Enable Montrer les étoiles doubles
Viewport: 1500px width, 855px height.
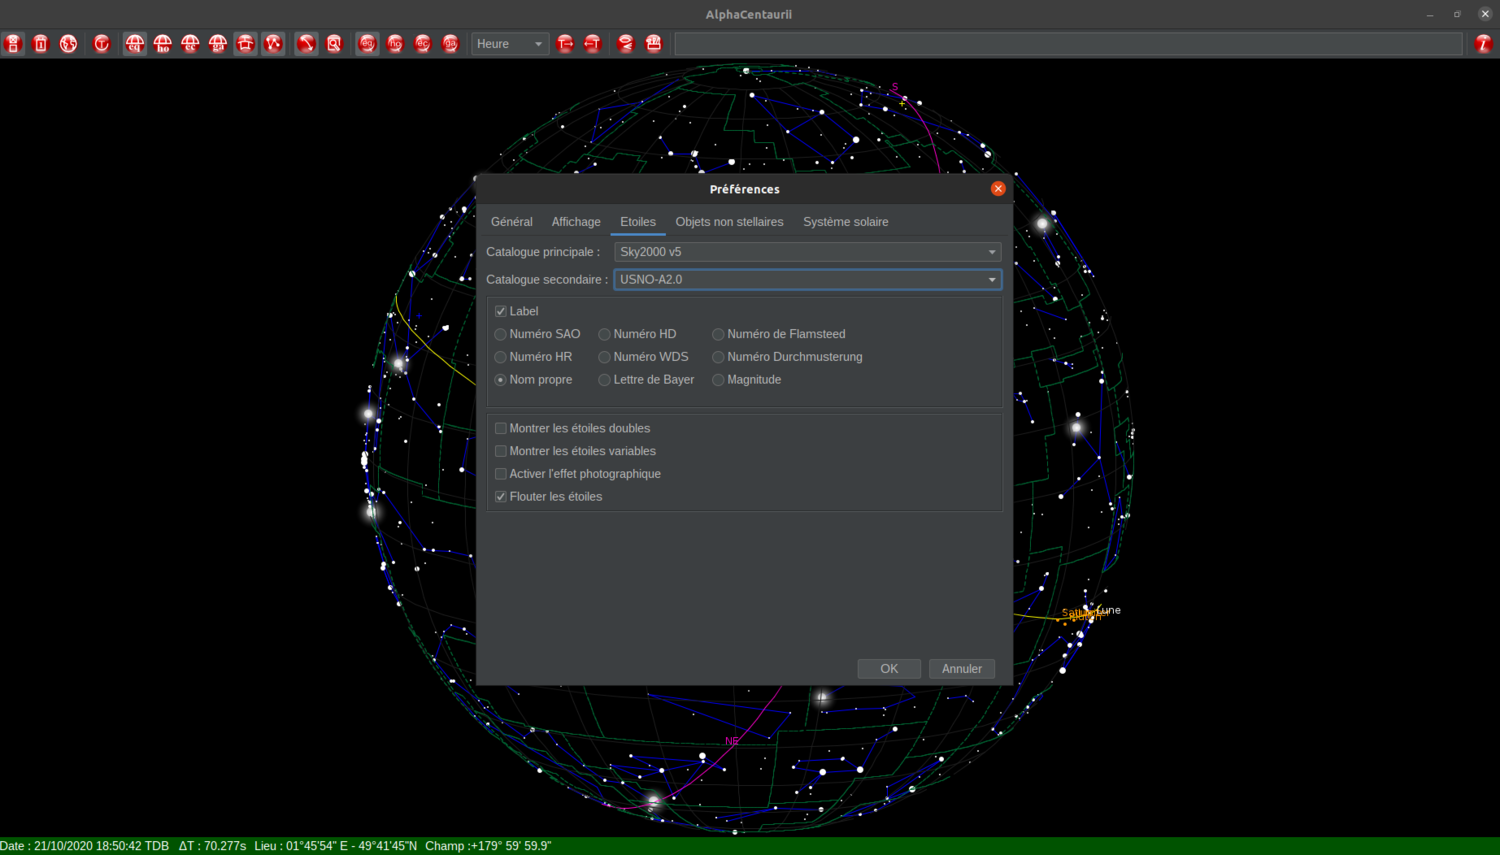click(500, 428)
